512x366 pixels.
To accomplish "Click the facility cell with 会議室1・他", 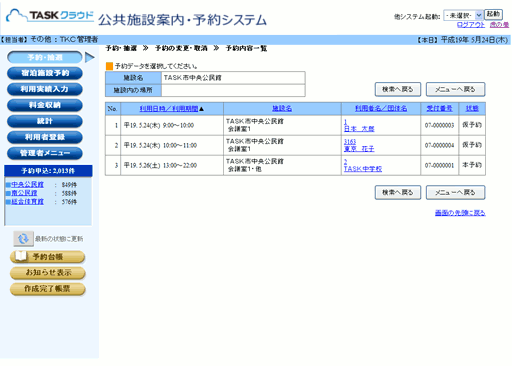I will pos(282,165).
